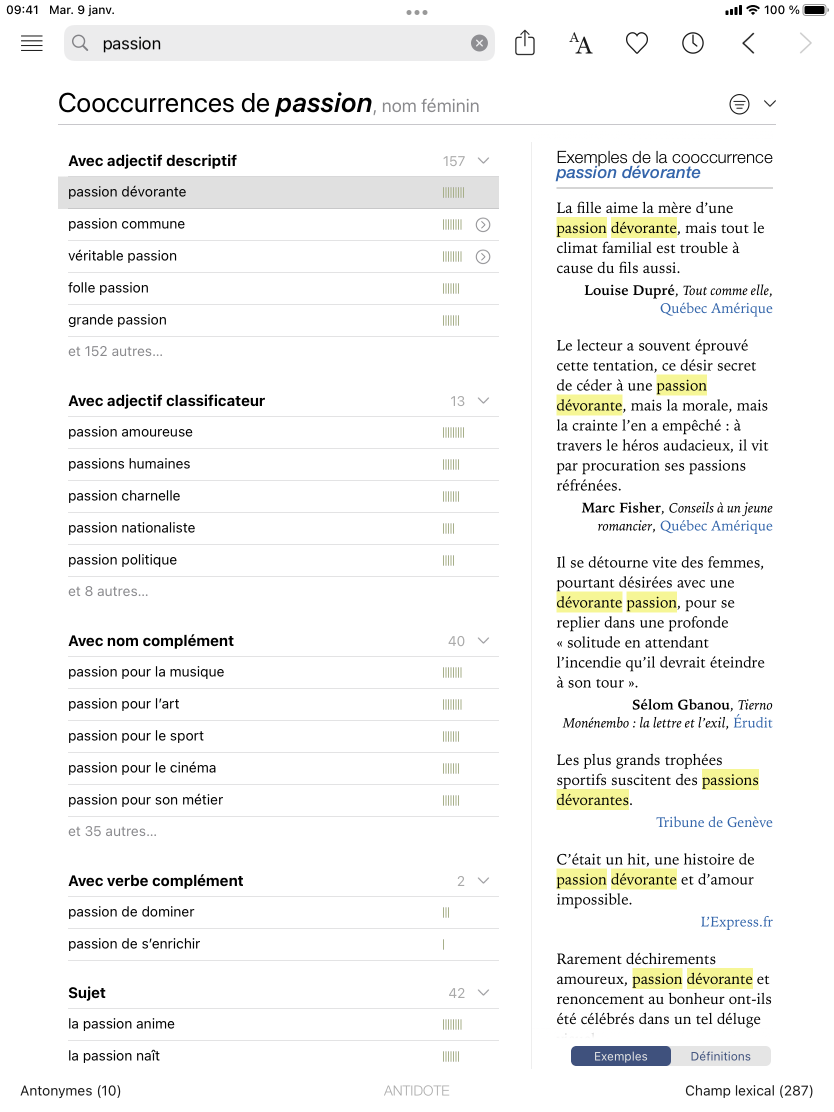Screen dimensions: 834x1112
Task: Open the Tribune de Genève source link
Action: (x=714, y=822)
